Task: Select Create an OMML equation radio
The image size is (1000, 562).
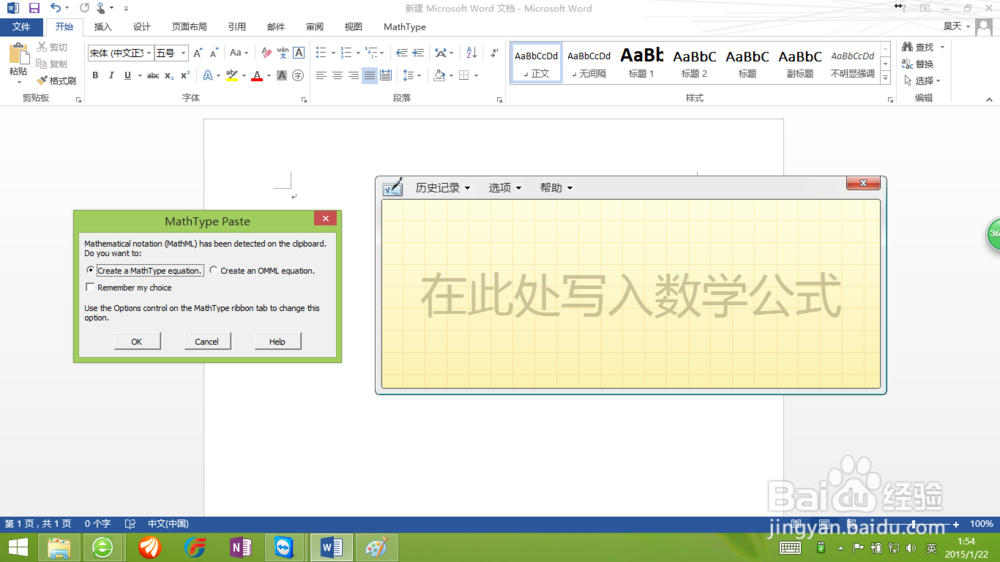Action: coord(213,270)
